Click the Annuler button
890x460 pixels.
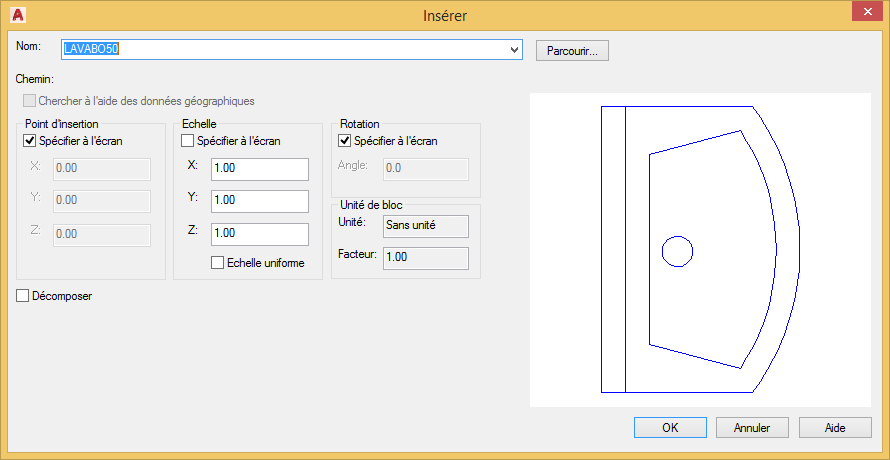(x=752, y=427)
